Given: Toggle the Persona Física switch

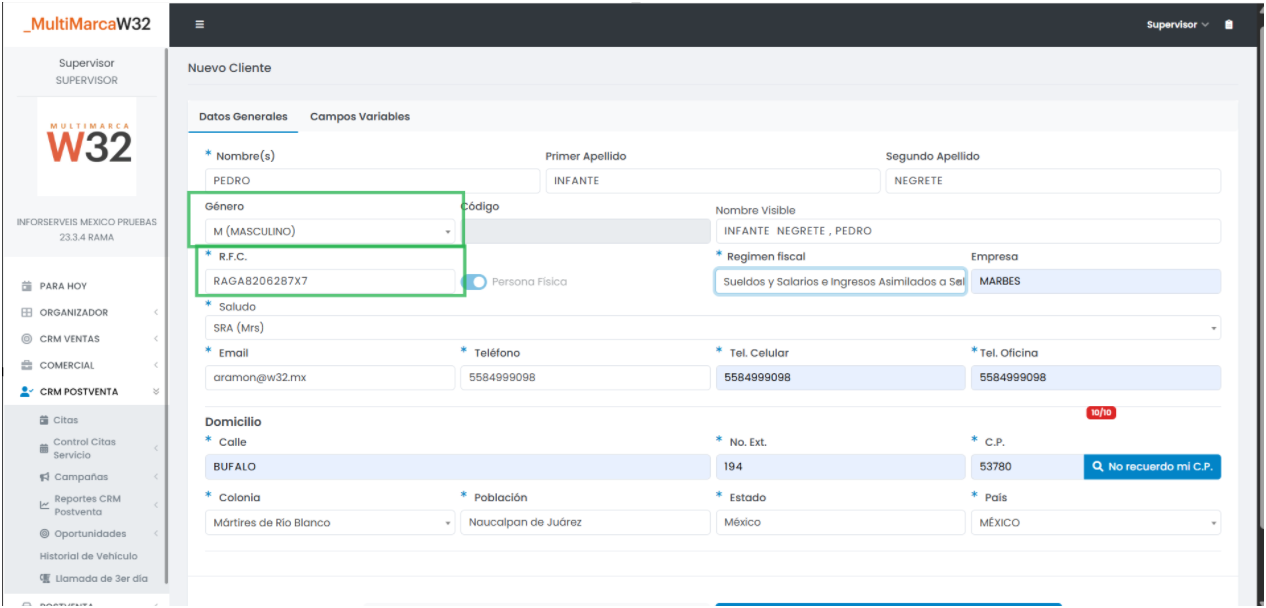Looking at the screenshot, I should click(x=474, y=282).
